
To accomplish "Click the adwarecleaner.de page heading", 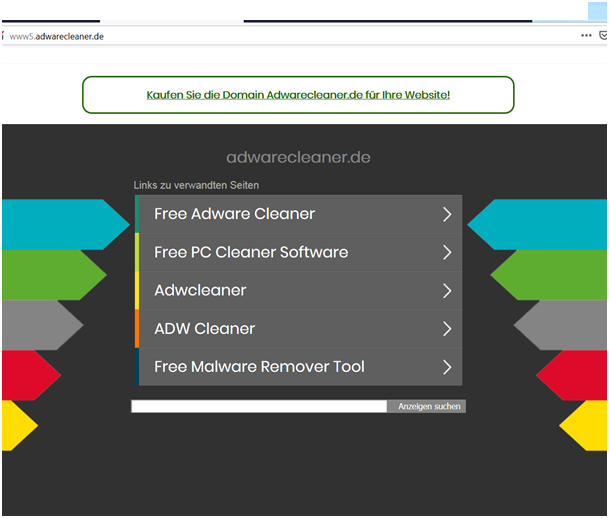I will (298, 157).
